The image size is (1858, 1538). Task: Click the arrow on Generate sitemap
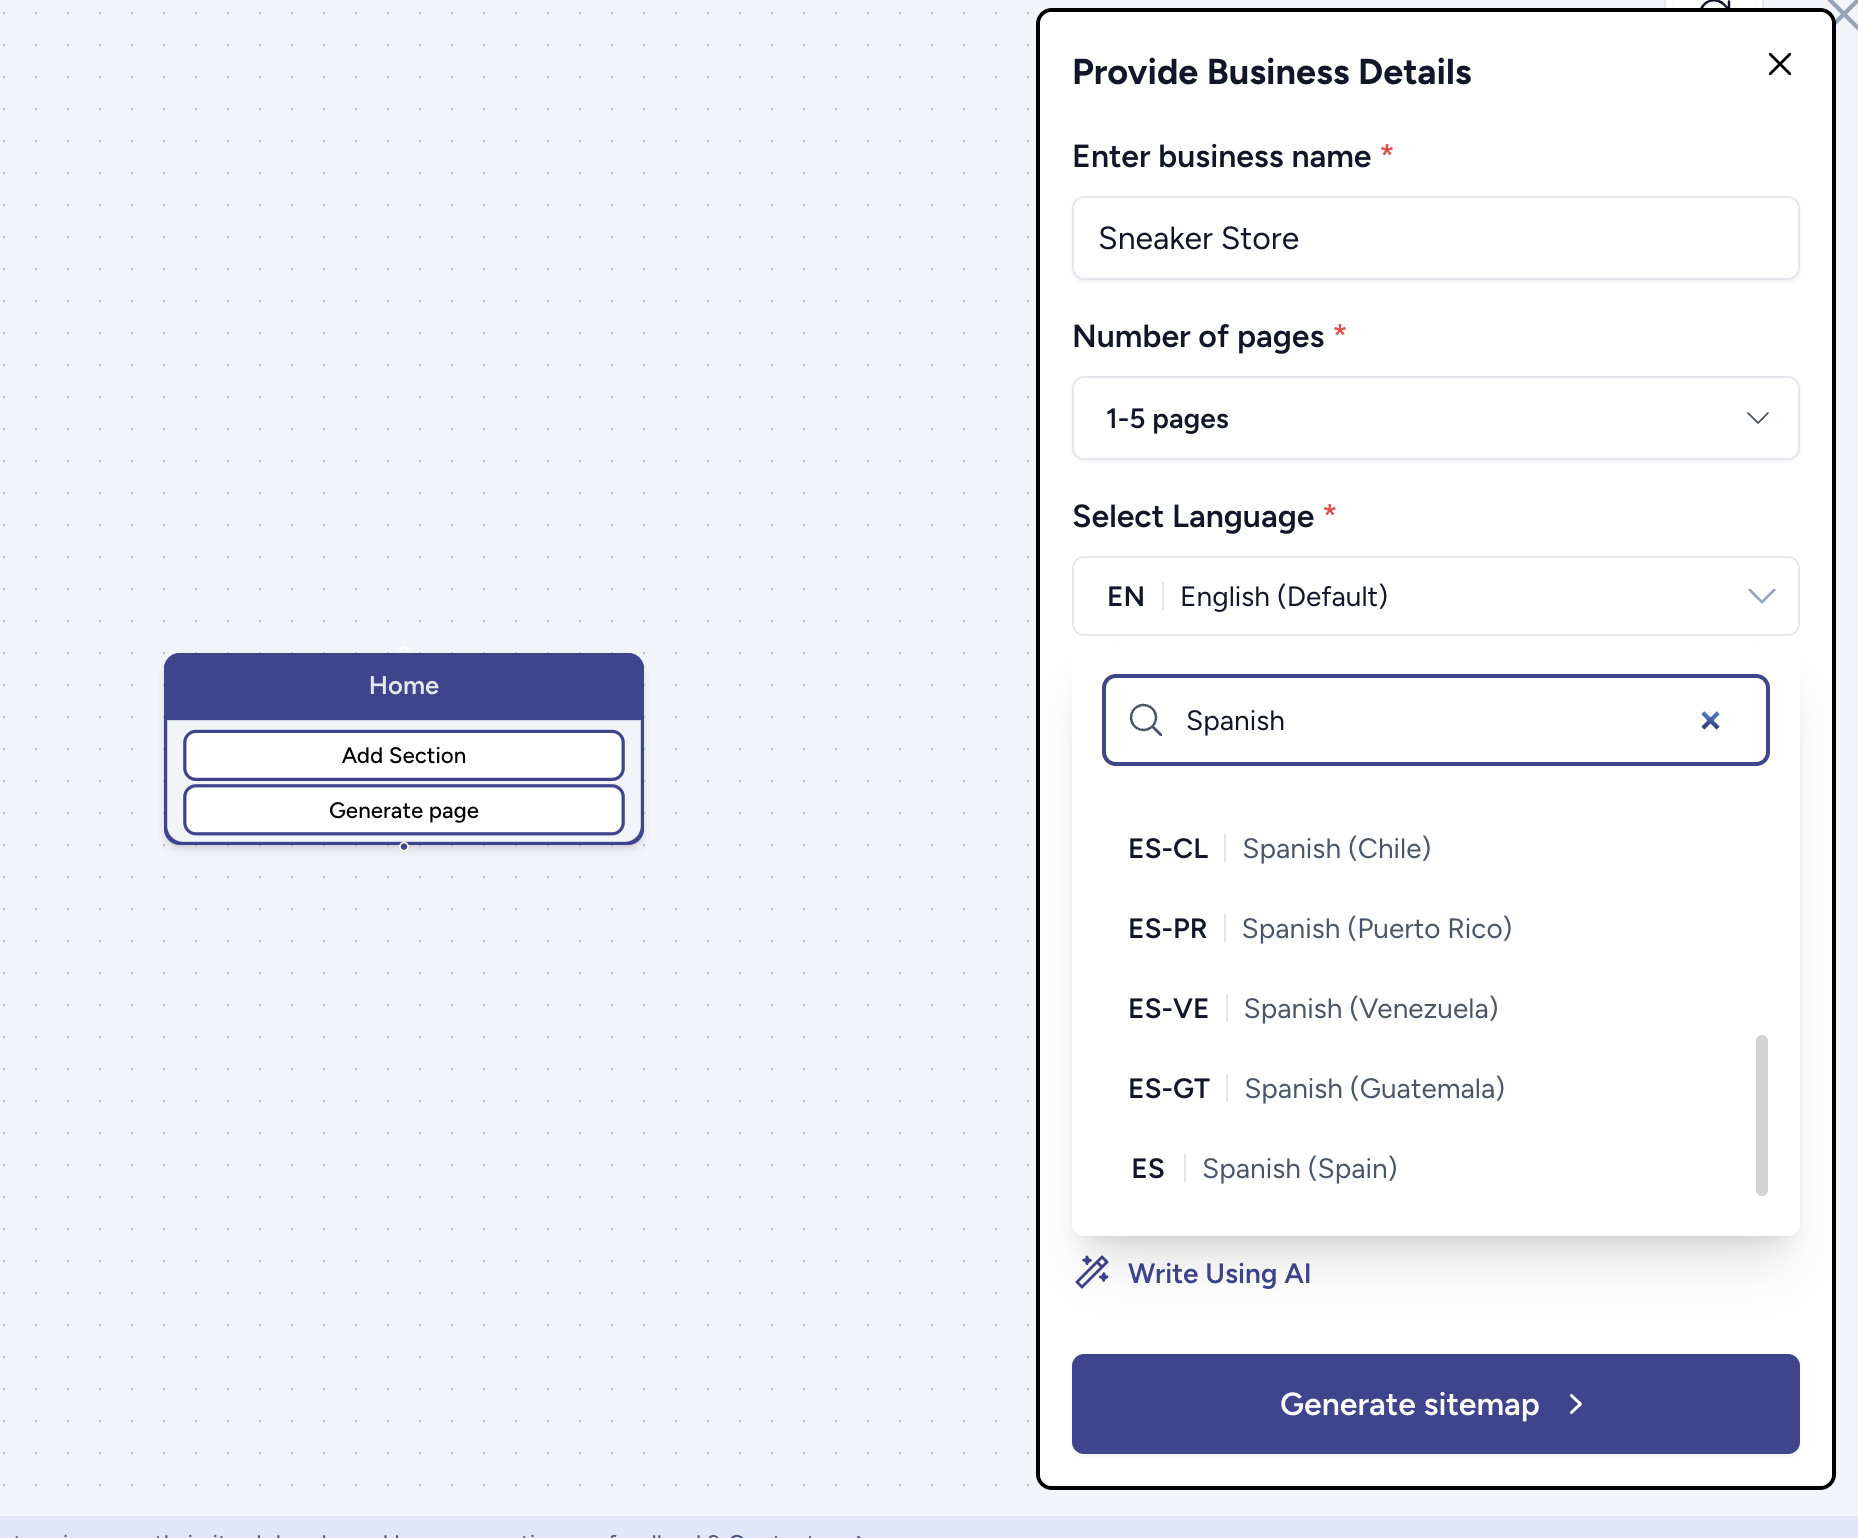pos(1577,1404)
